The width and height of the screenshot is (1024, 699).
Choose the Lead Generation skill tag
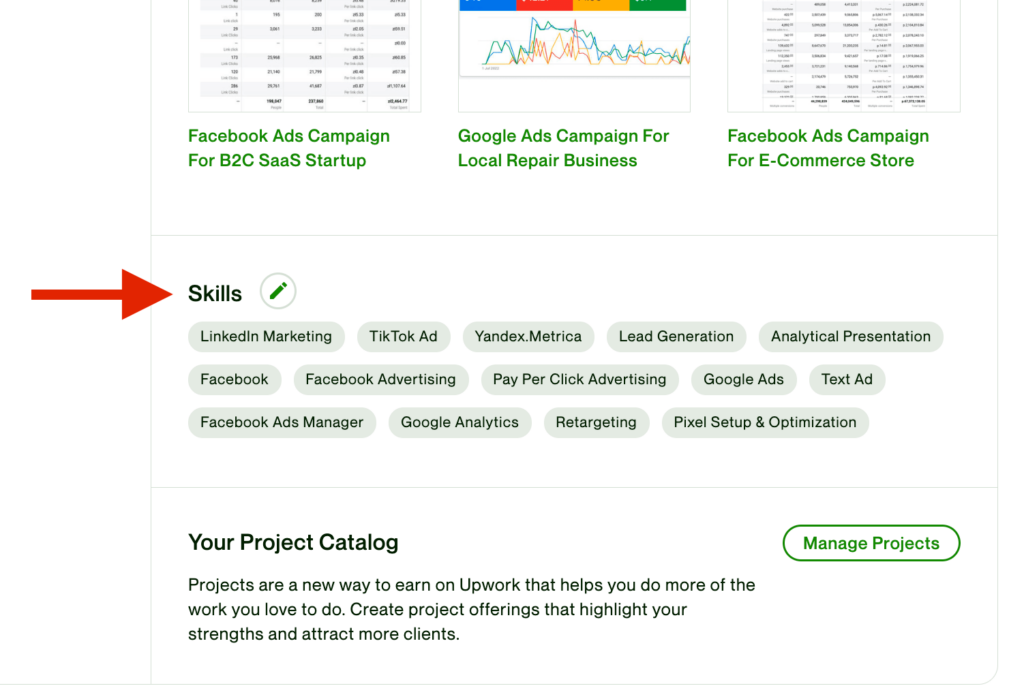pyautogui.click(x=676, y=337)
